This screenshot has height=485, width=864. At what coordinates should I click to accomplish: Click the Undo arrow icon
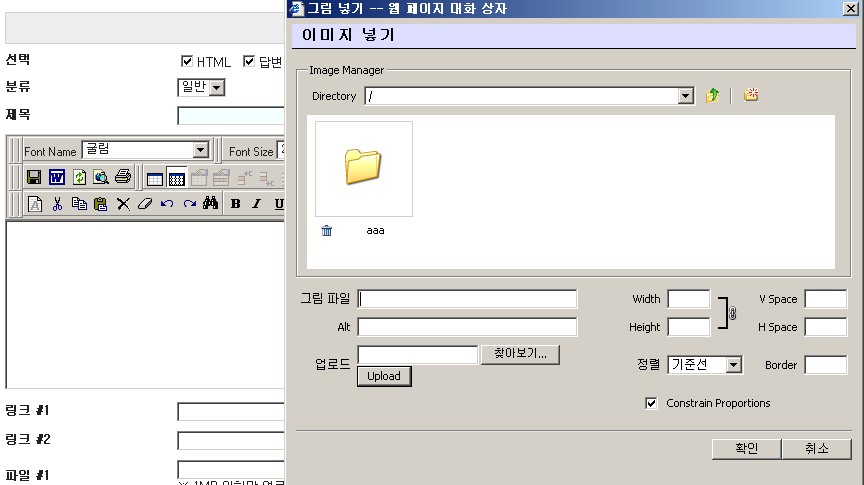pyautogui.click(x=167, y=204)
